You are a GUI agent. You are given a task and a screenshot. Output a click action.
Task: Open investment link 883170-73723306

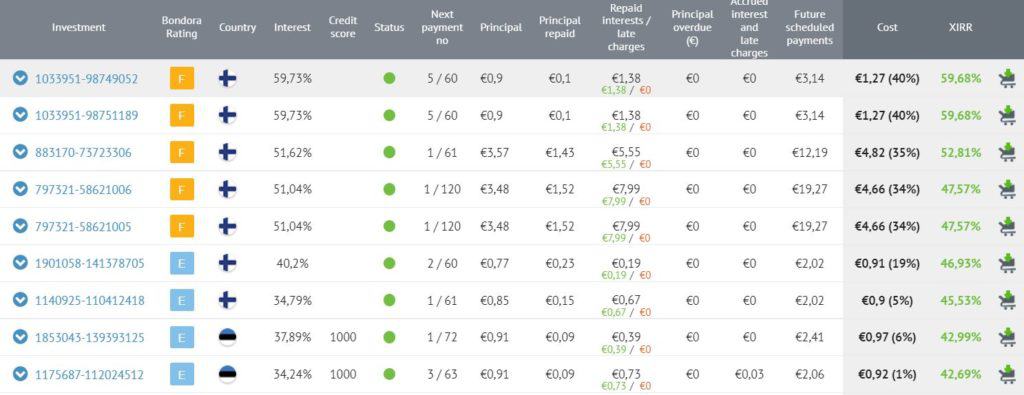(x=83, y=153)
